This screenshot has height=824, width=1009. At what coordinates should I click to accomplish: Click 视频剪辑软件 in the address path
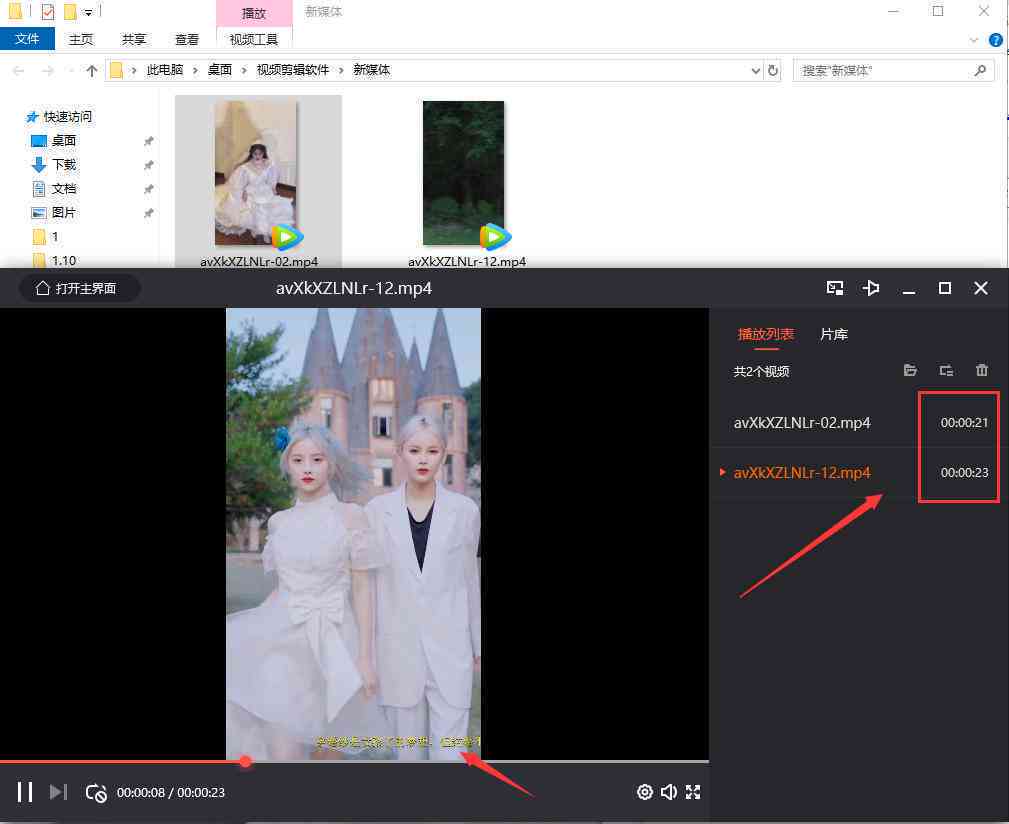point(292,69)
